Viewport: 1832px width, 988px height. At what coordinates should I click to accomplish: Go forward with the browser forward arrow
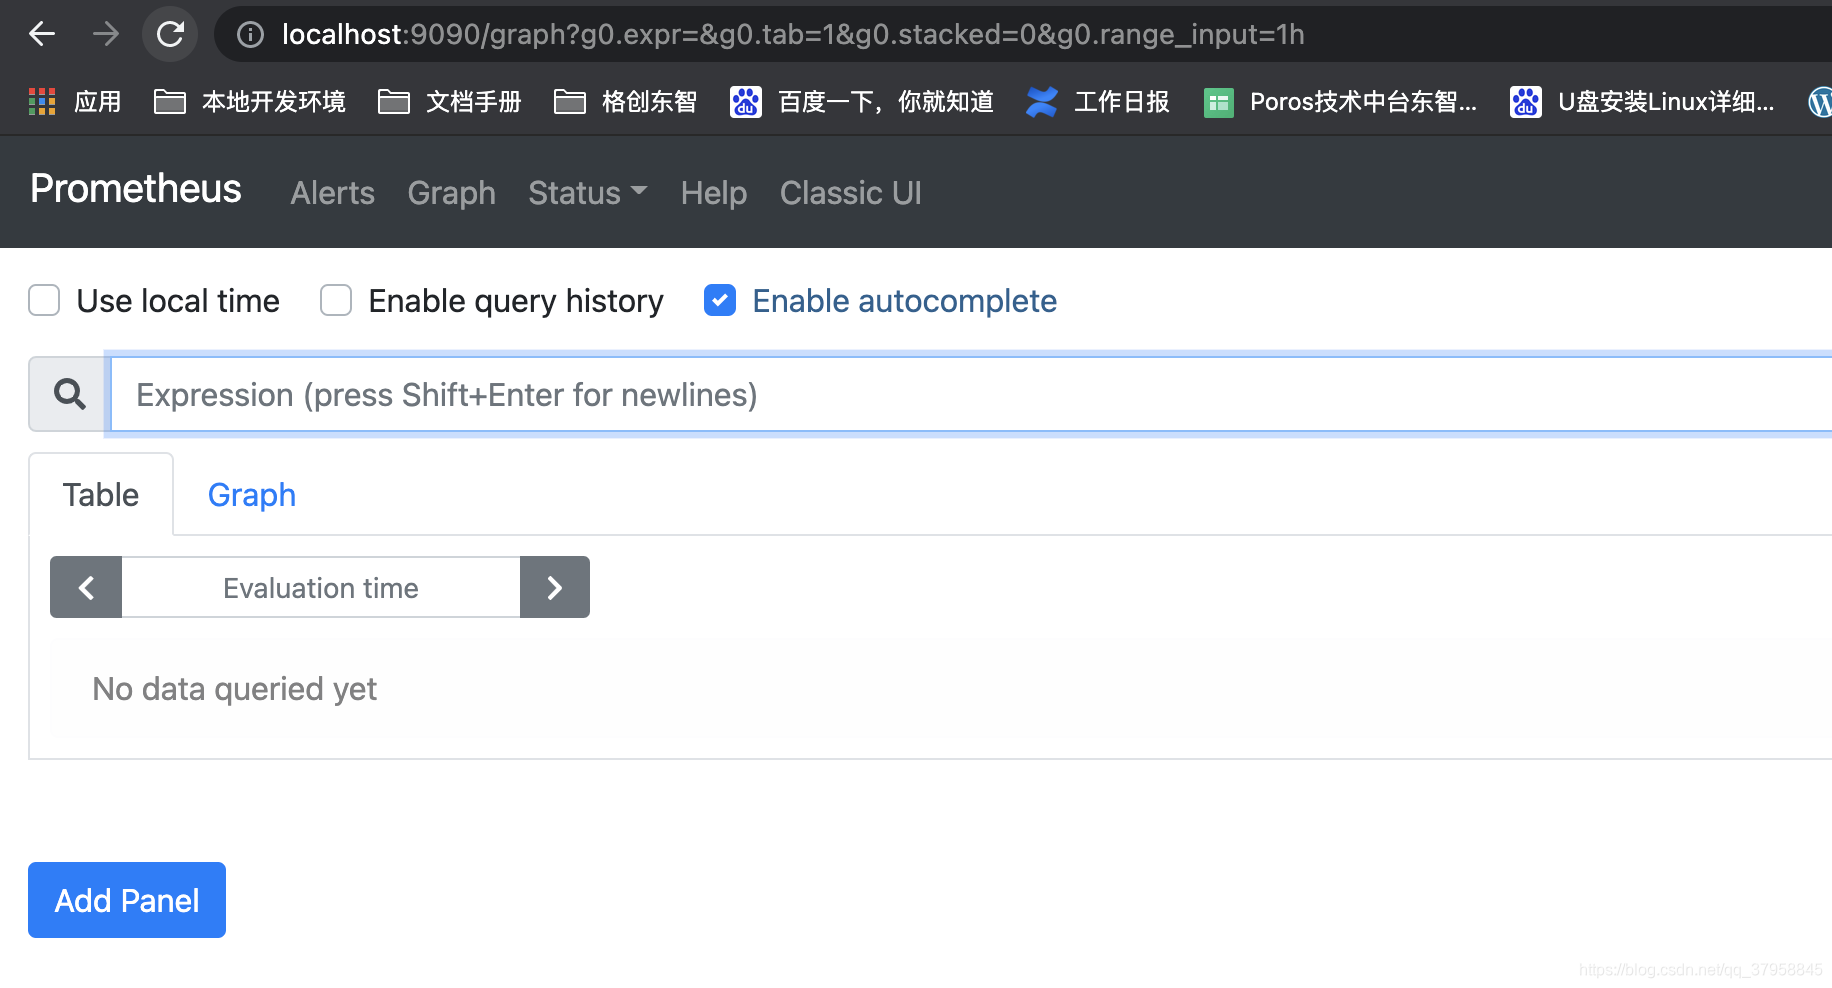[105, 34]
